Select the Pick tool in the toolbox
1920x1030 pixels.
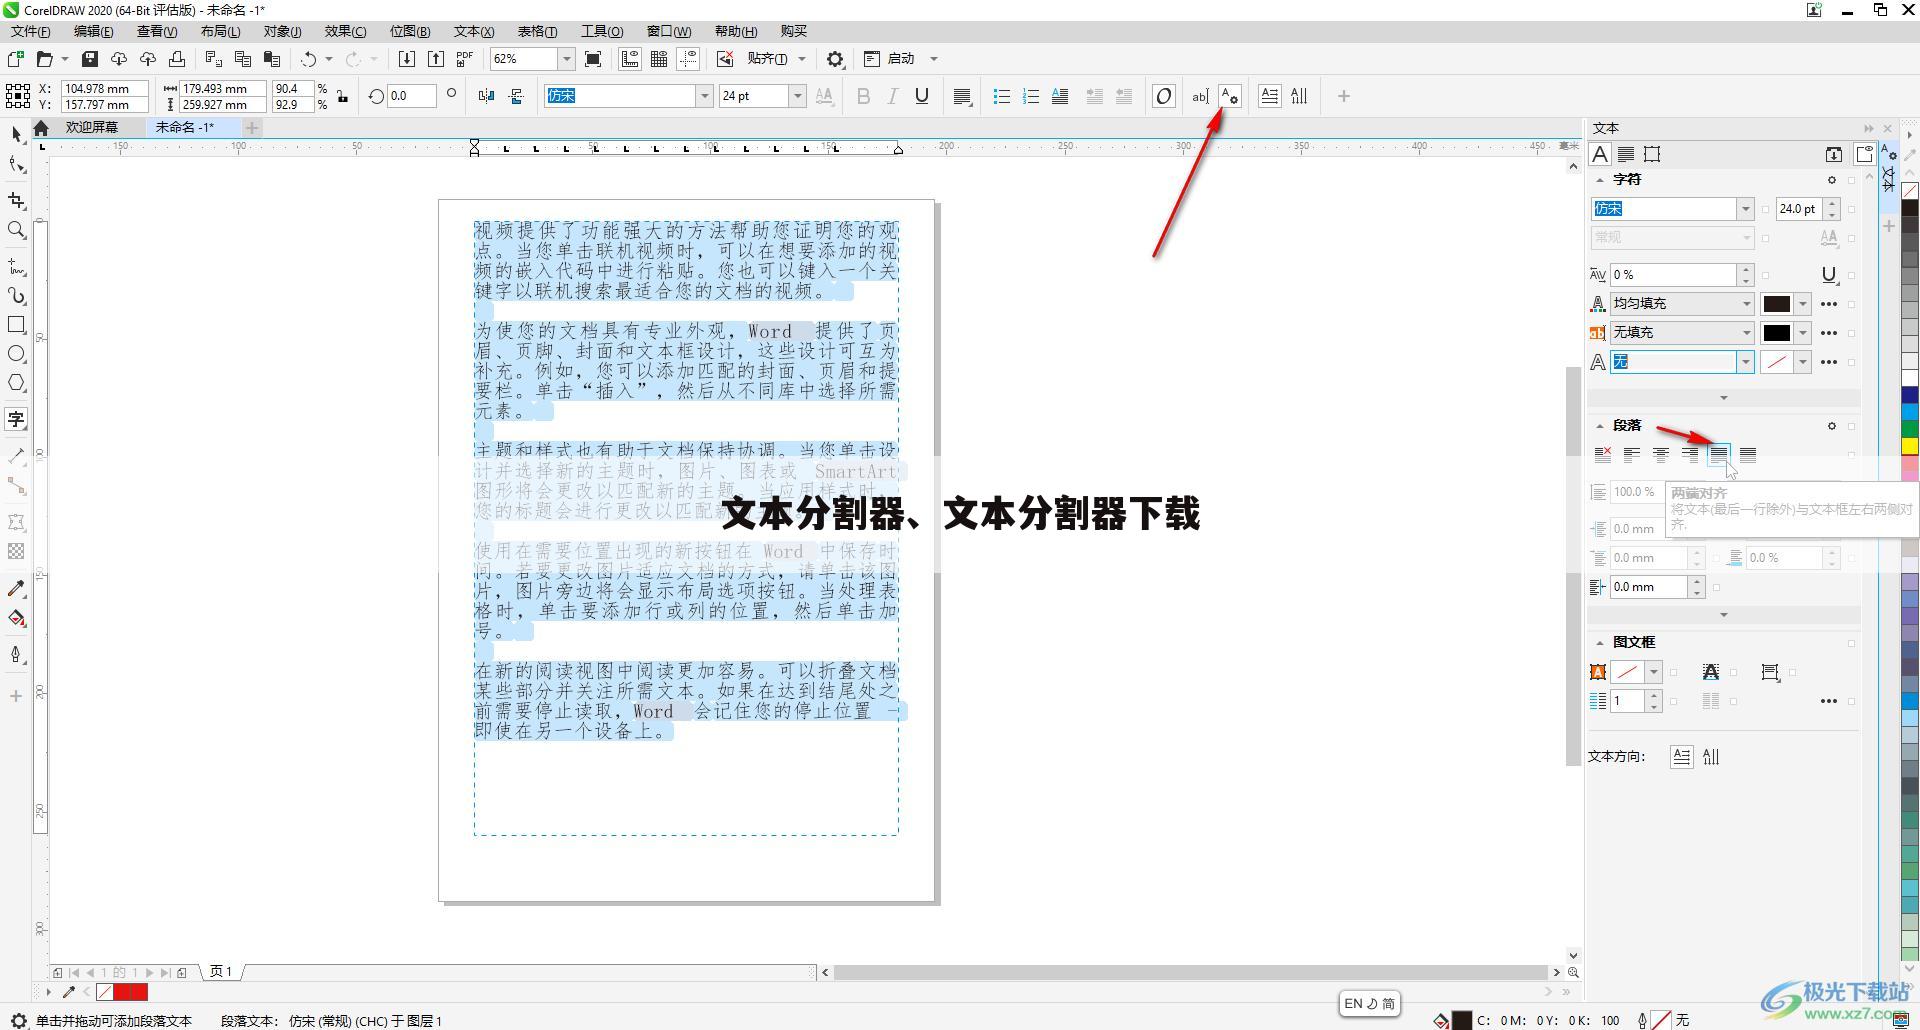tap(16, 135)
